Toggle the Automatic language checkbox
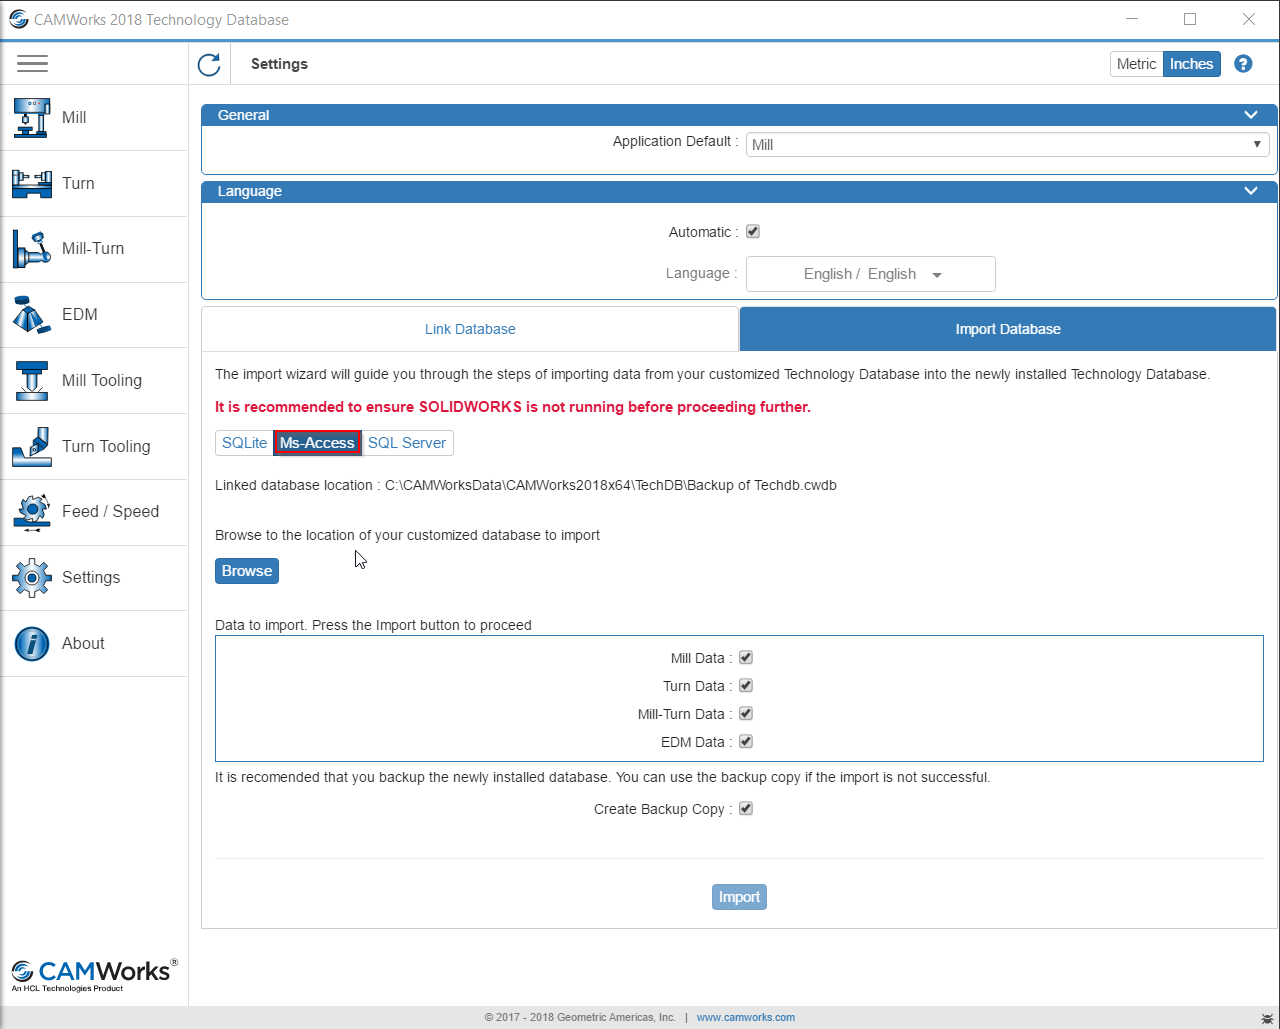 (753, 231)
